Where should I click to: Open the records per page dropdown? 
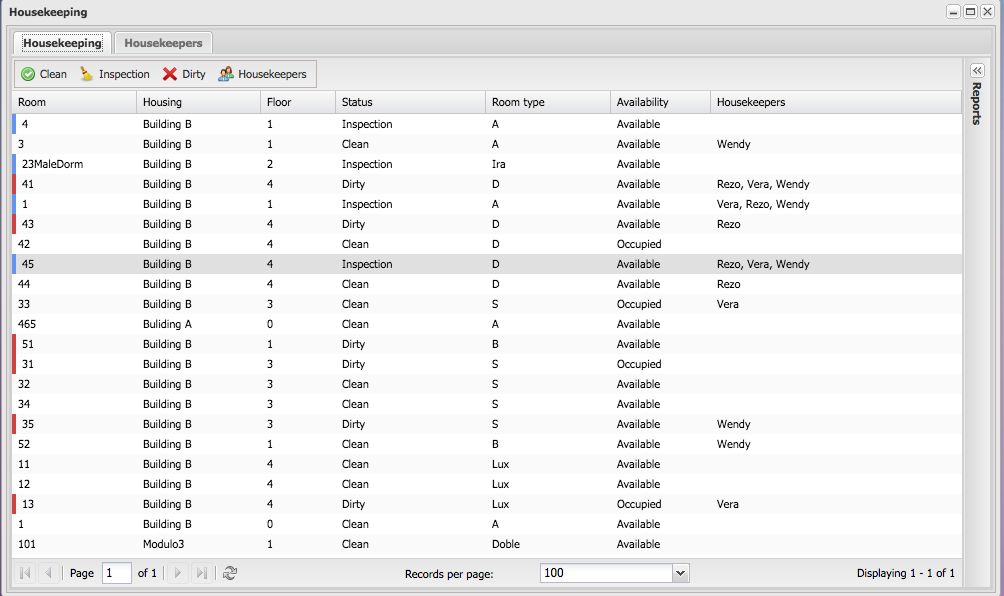tap(681, 573)
